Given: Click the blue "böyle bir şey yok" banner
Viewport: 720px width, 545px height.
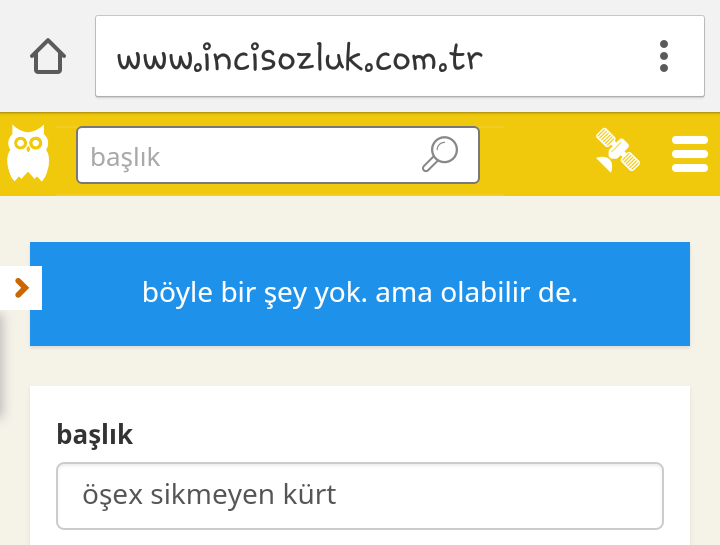Looking at the screenshot, I should pos(360,294).
